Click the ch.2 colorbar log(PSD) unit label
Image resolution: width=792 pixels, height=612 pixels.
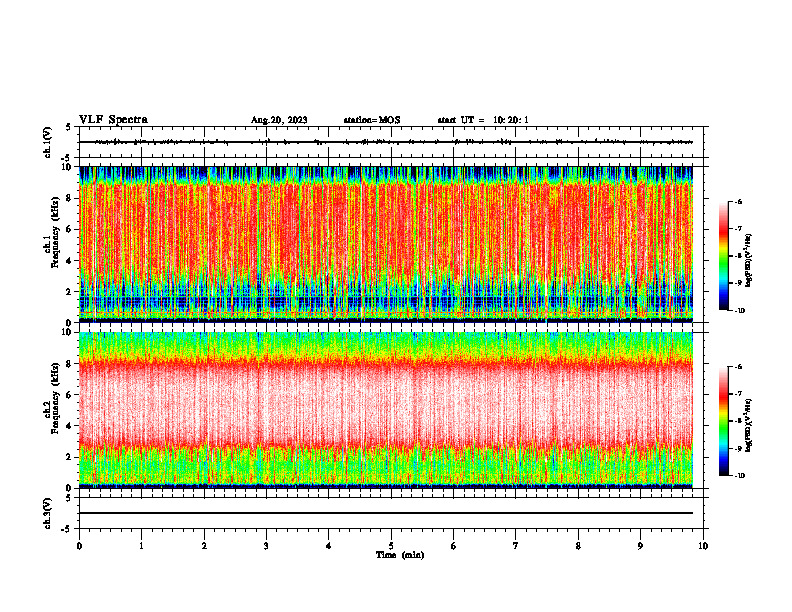tap(749, 426)
